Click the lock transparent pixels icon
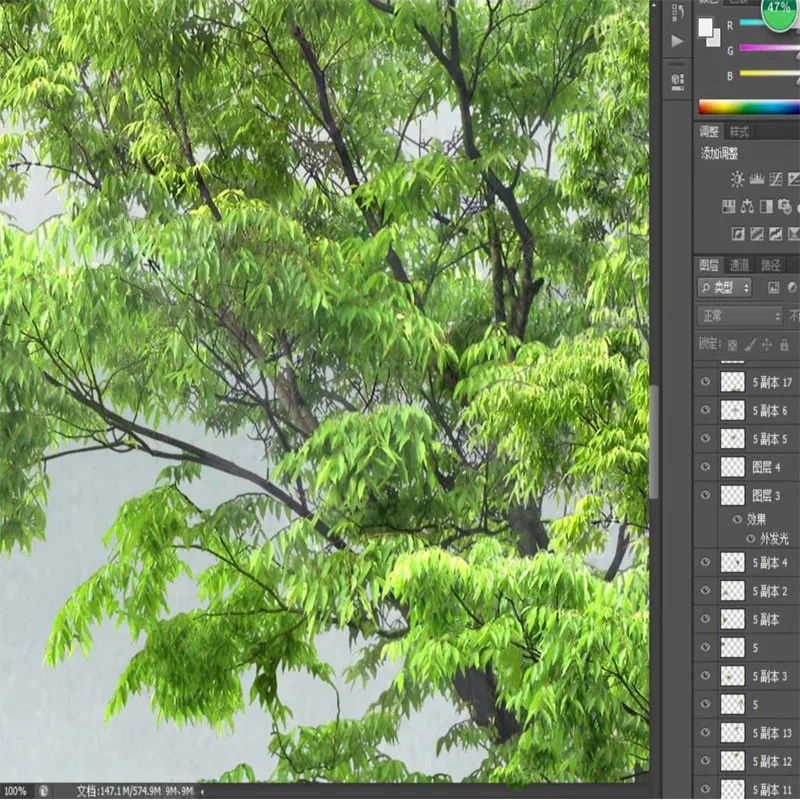This screenshot has height=800, width=800. [733, 344]
